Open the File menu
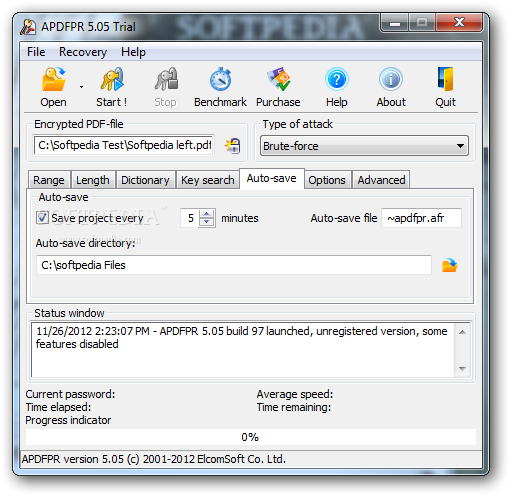 coord(36,52)
